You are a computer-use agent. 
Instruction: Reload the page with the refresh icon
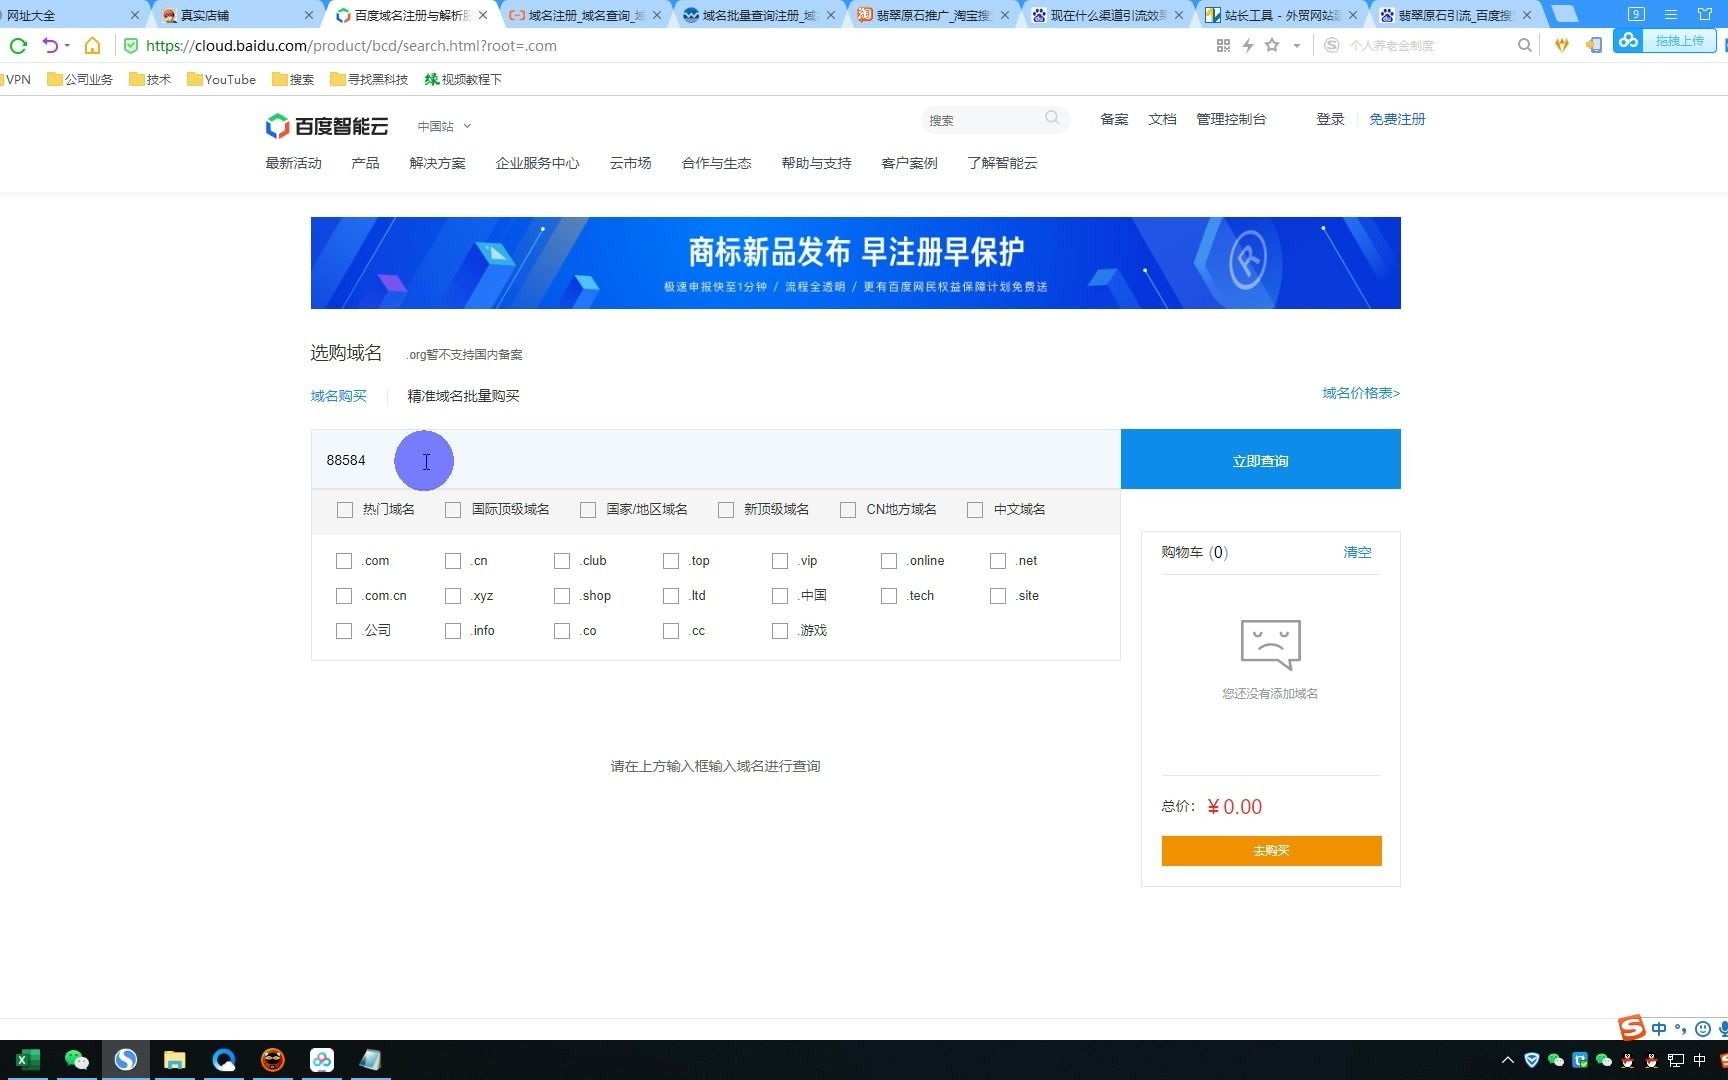pos(17,45)
